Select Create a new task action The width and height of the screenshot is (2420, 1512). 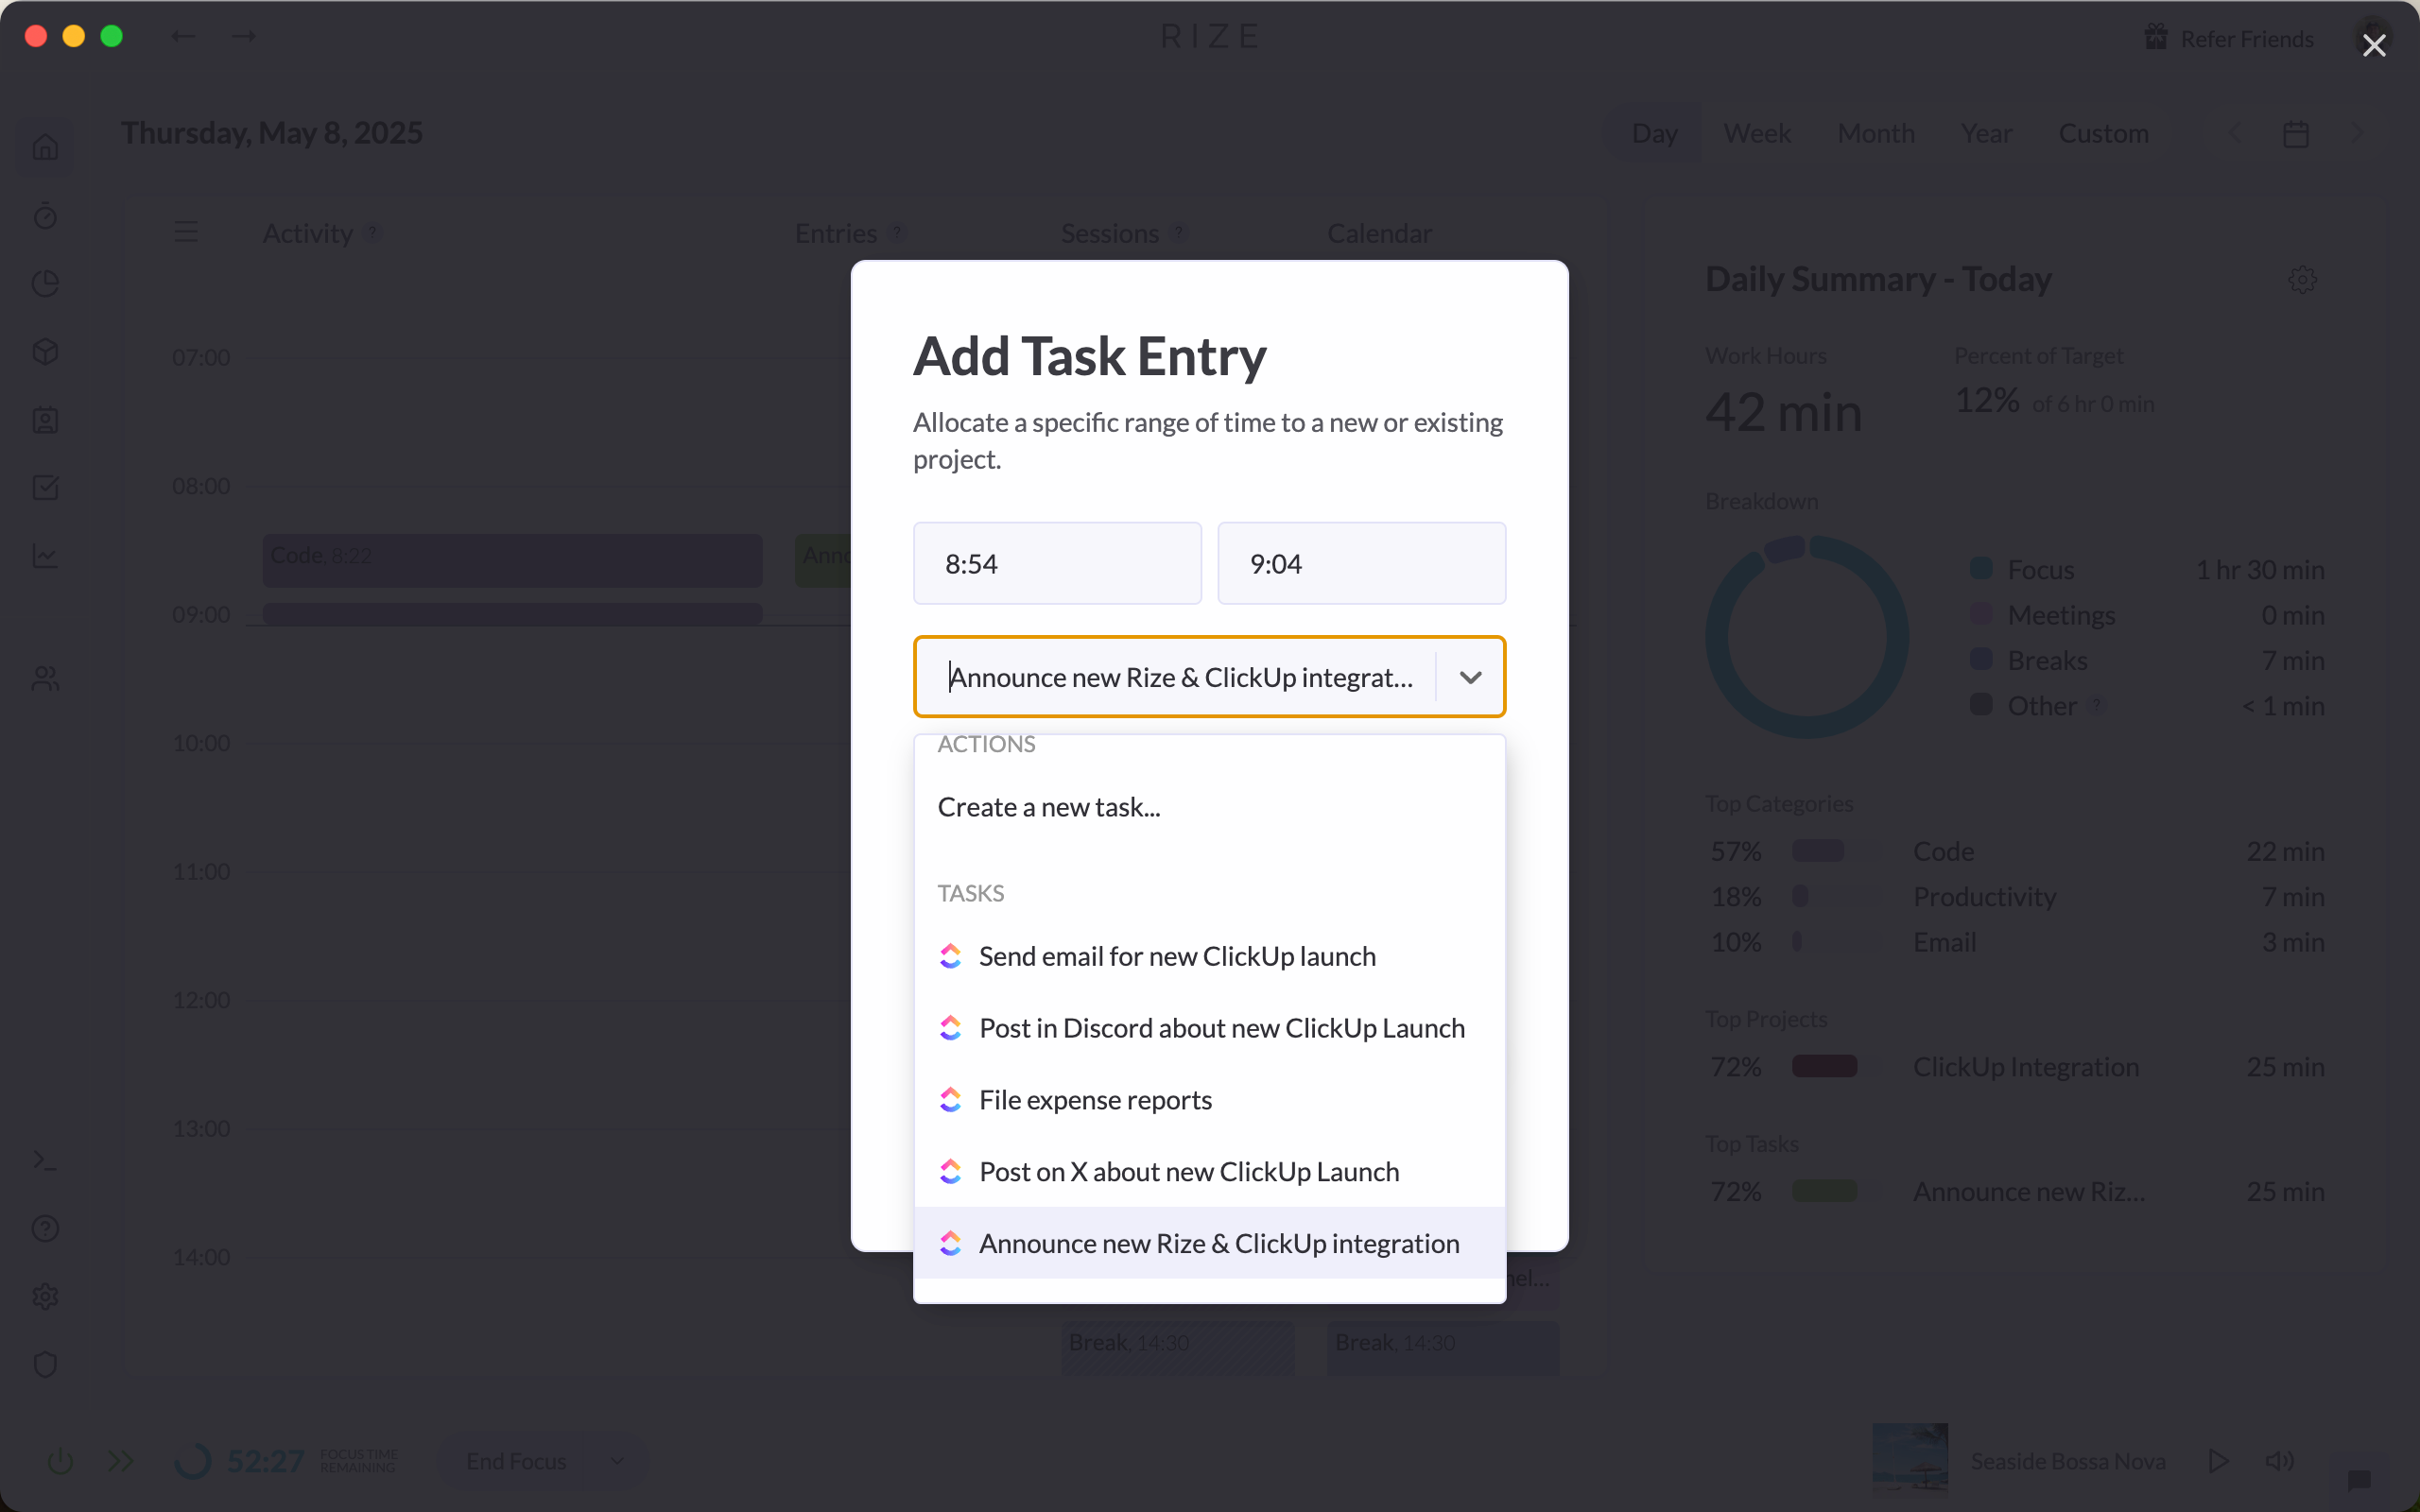(1049, 806)
